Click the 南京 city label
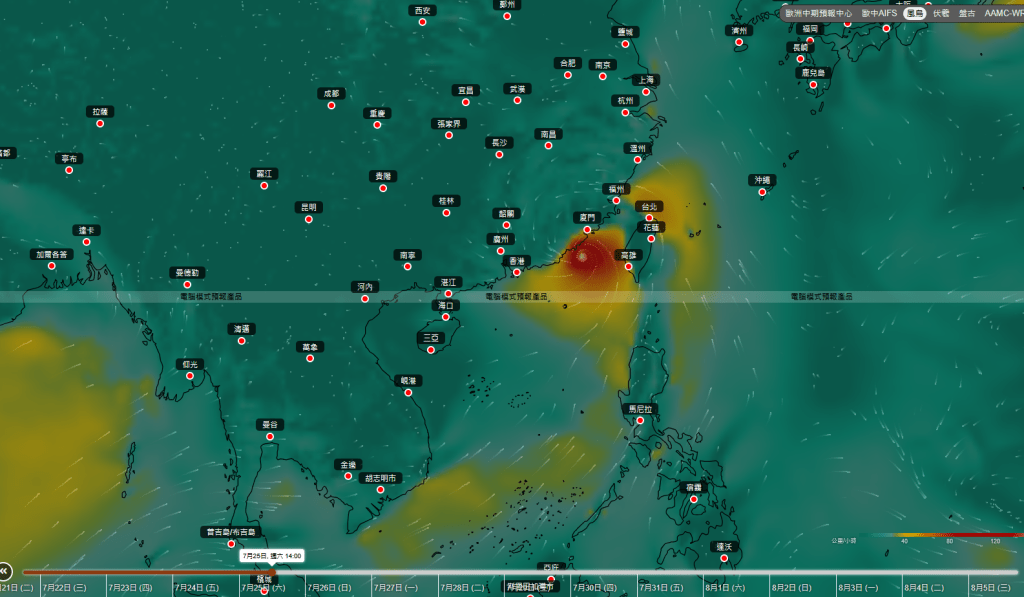The width and height of the screenshot is (1024, 597). click(x=603, y=65)
